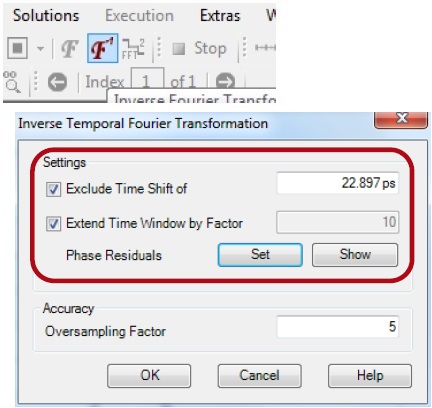Click the zoom magnifier icon
Viewport: 432px width, 408px height.
(12, 82)
